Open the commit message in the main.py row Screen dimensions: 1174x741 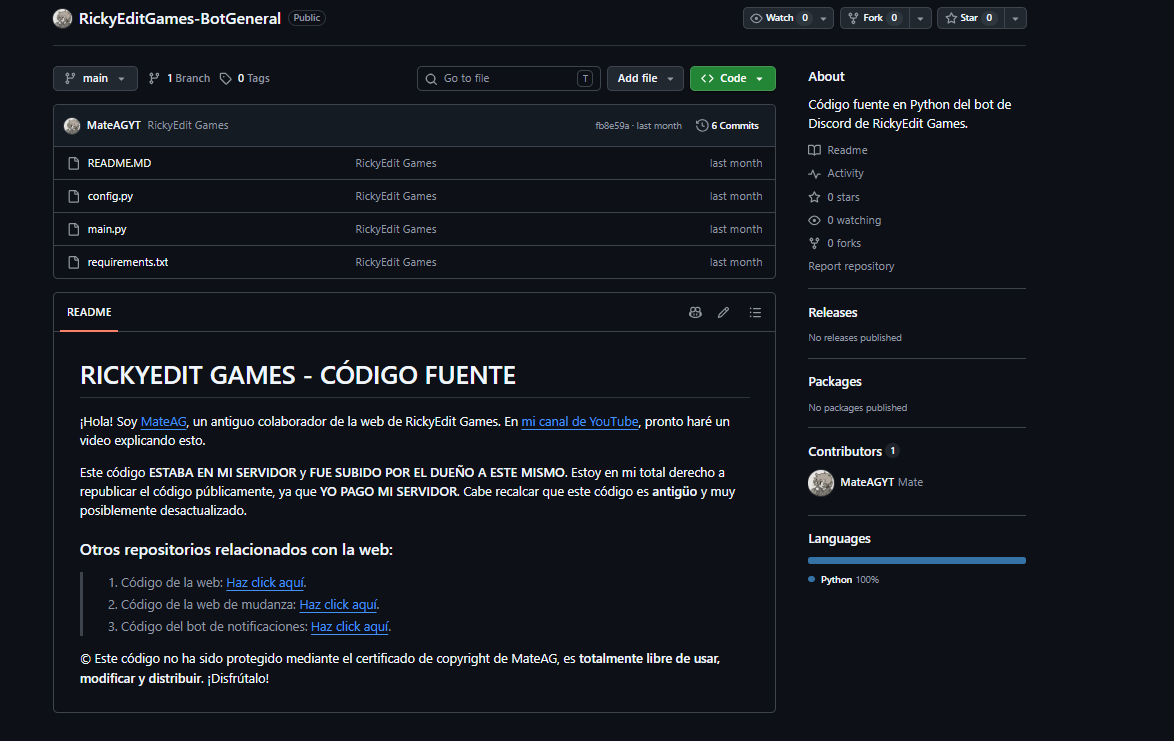[x=396, y=229]
